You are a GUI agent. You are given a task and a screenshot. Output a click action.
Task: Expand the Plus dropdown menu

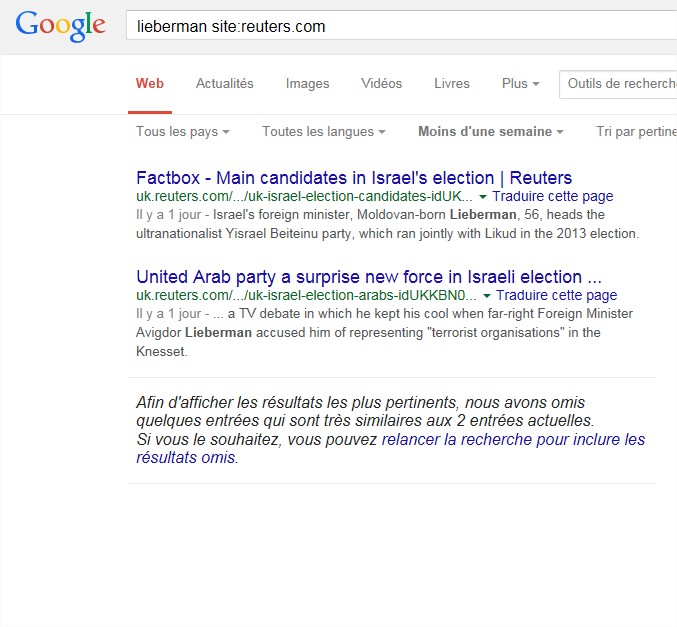520,84
